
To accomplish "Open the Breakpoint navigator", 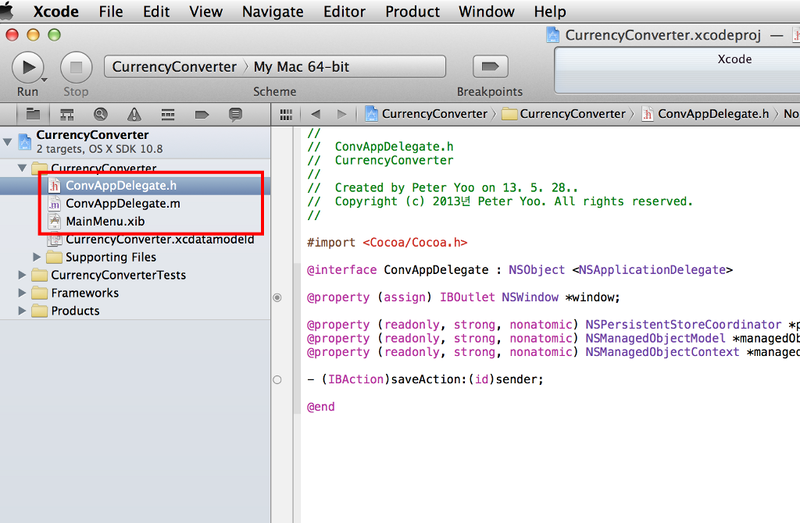I will tap(201, 114).
